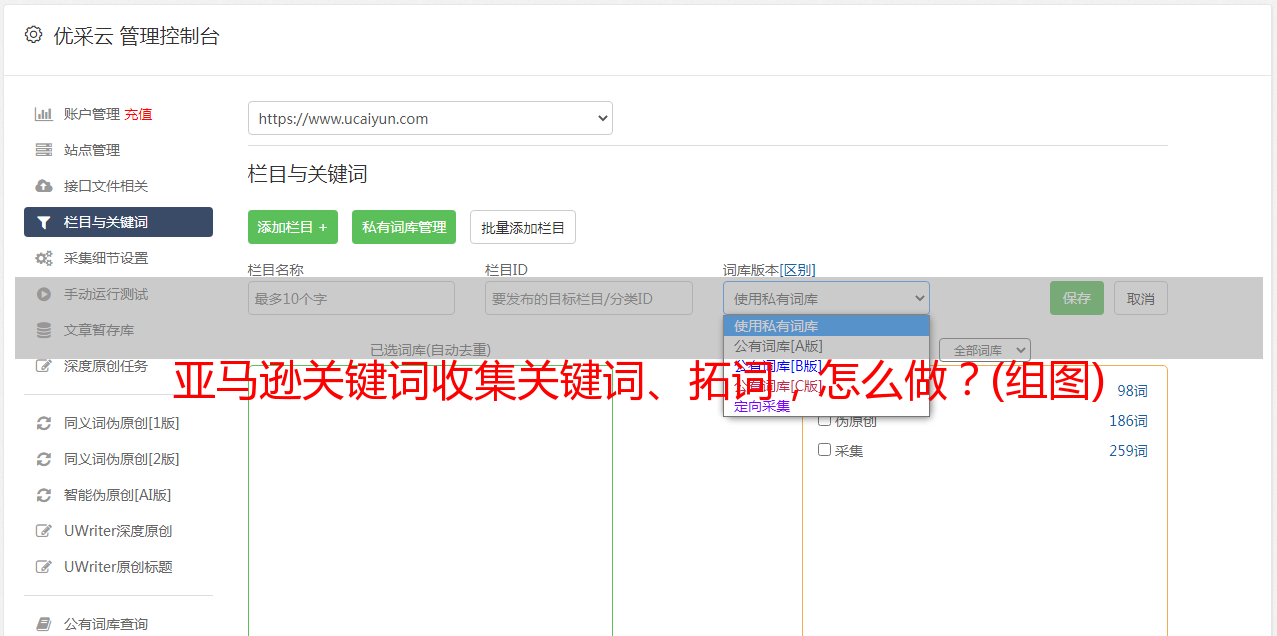
Task: Click the cloud upload icon for 接口文件相关
Action: [x=43, y=186]
